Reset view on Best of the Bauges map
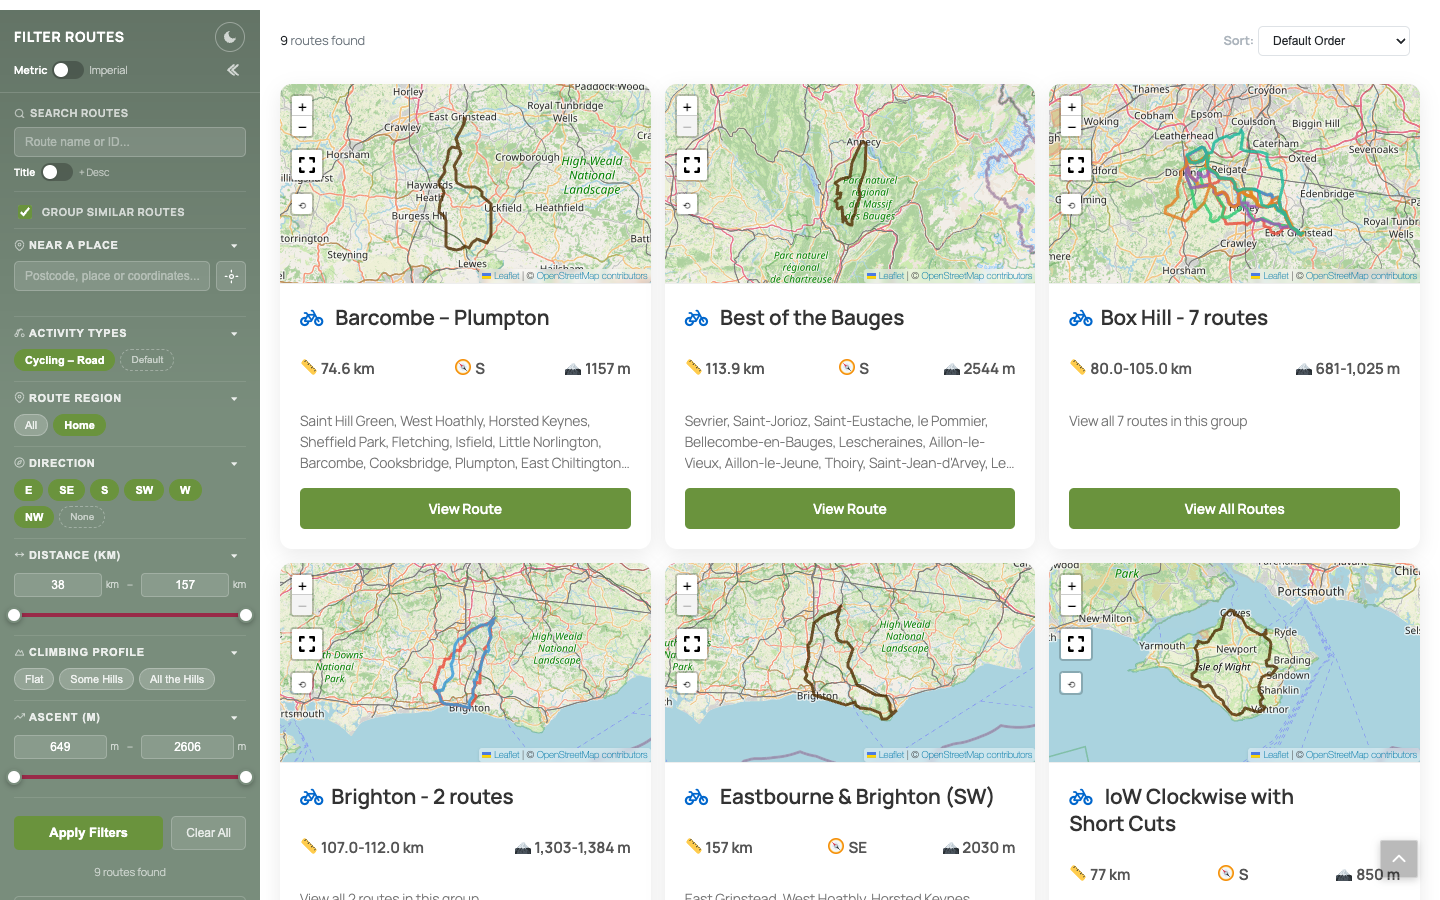 click(687, 205)
